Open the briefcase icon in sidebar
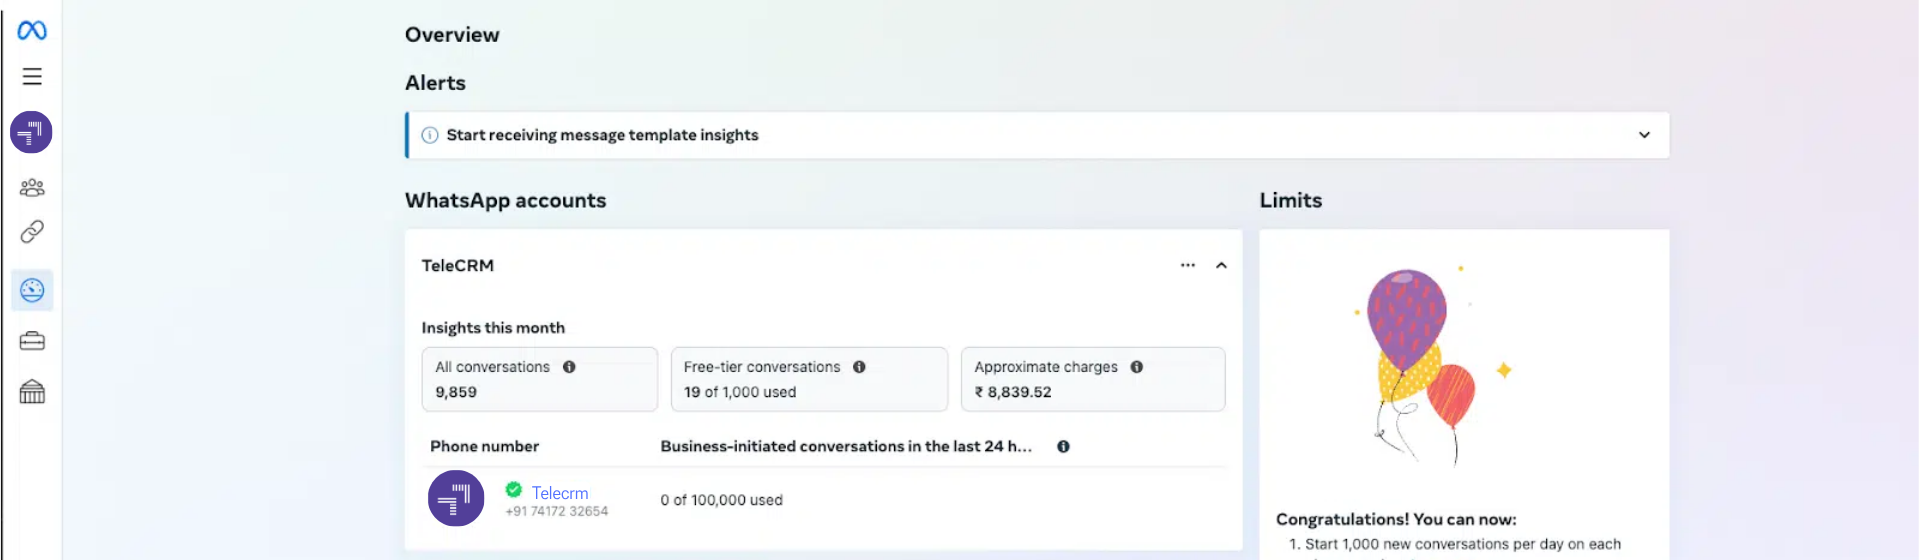The height and width of the screenshot is (560, 1920). (32, 341)
